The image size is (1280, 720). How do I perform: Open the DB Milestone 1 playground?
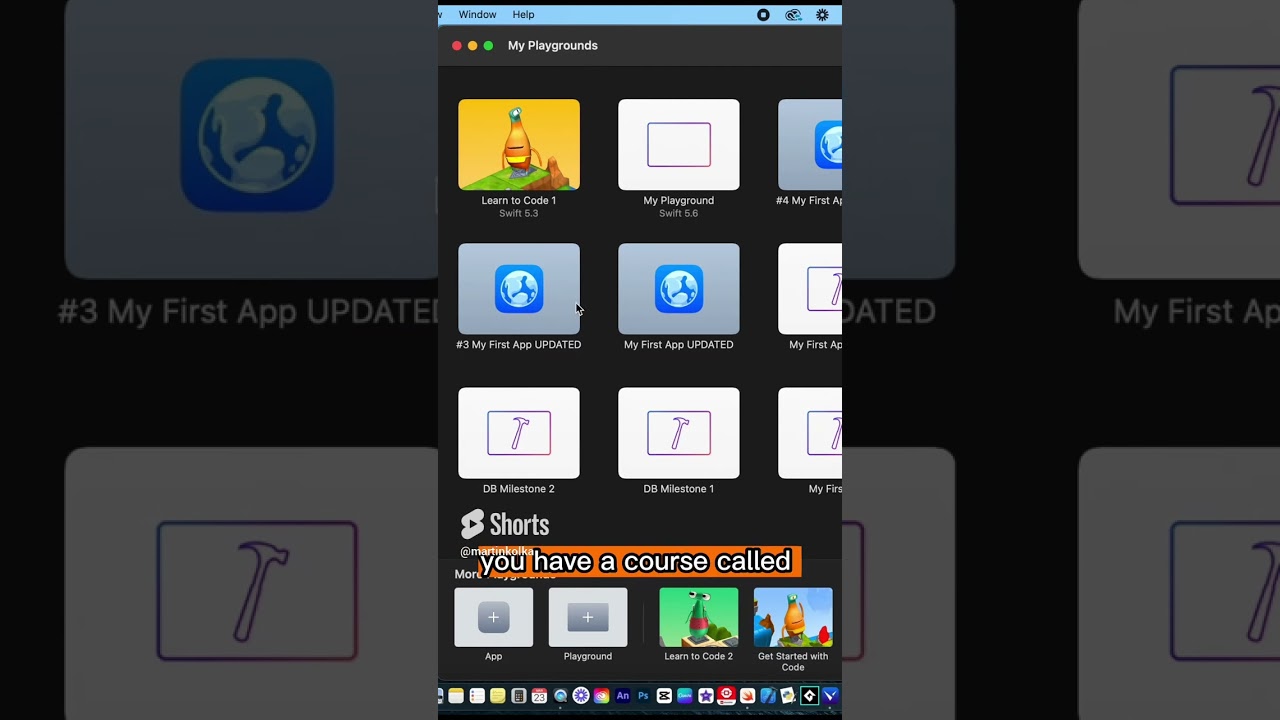click(678, 433)
